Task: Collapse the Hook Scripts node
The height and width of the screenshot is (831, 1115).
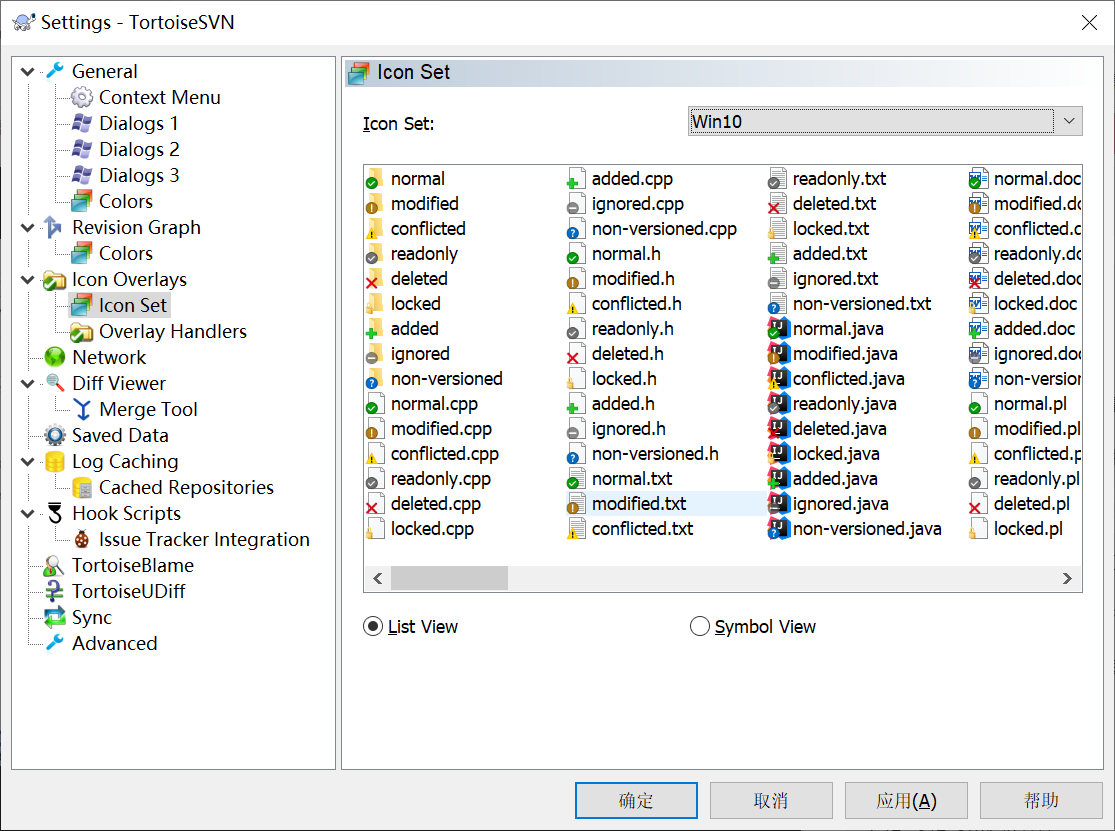Action: 28,513
